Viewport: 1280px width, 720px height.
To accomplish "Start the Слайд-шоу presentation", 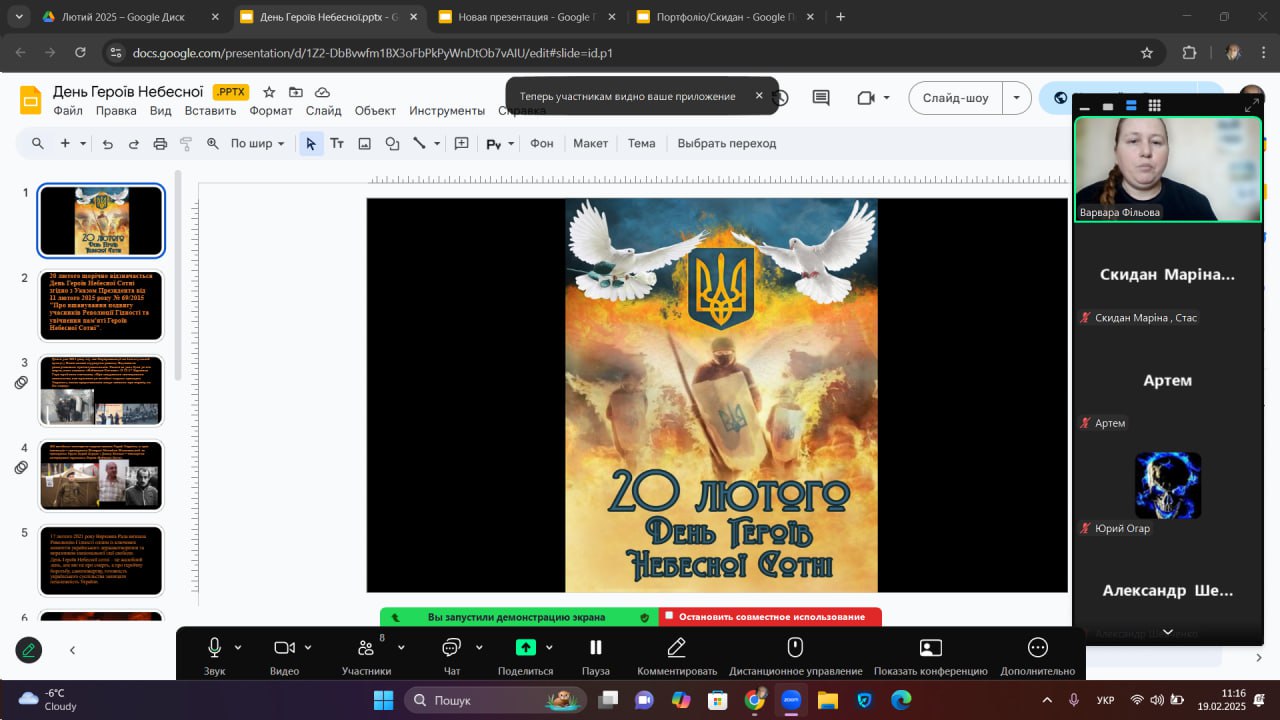I will click(956, 98).
